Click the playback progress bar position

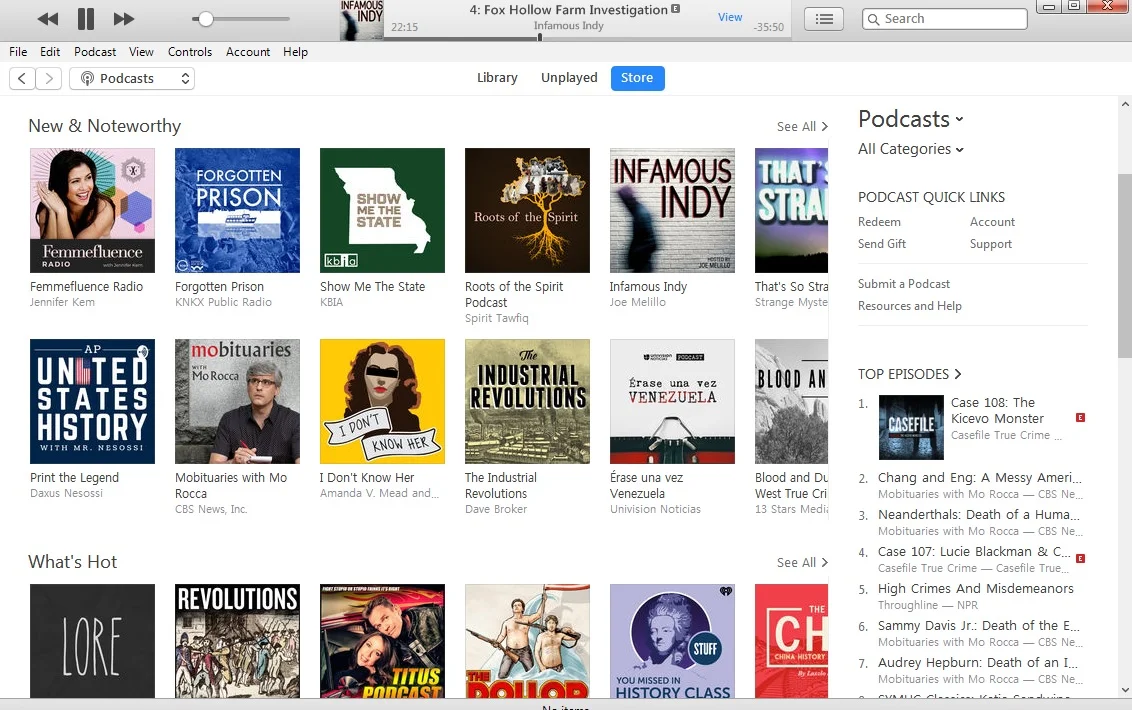pos(539,38)
